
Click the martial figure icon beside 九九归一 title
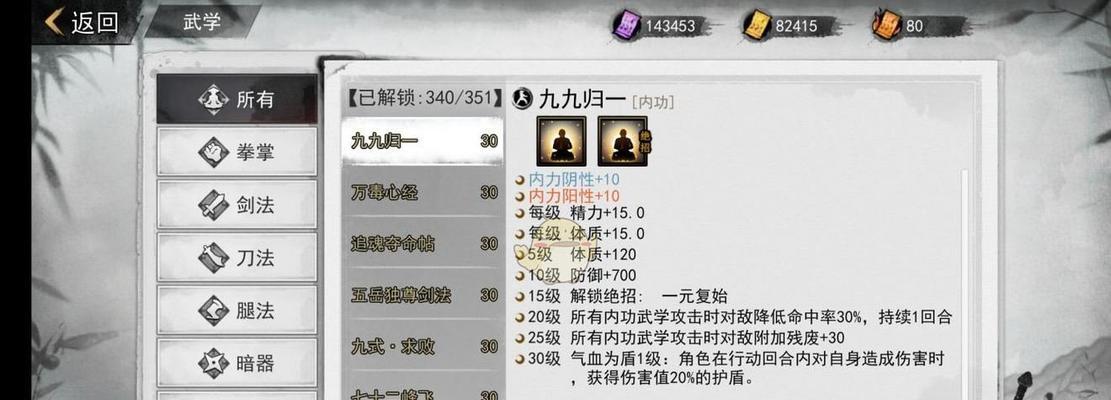pyautogui.click(x=522, y=98)
